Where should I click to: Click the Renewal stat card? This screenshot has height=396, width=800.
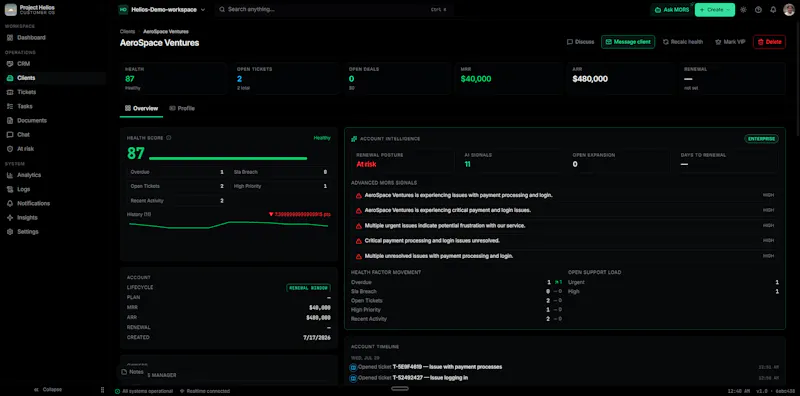732,79
